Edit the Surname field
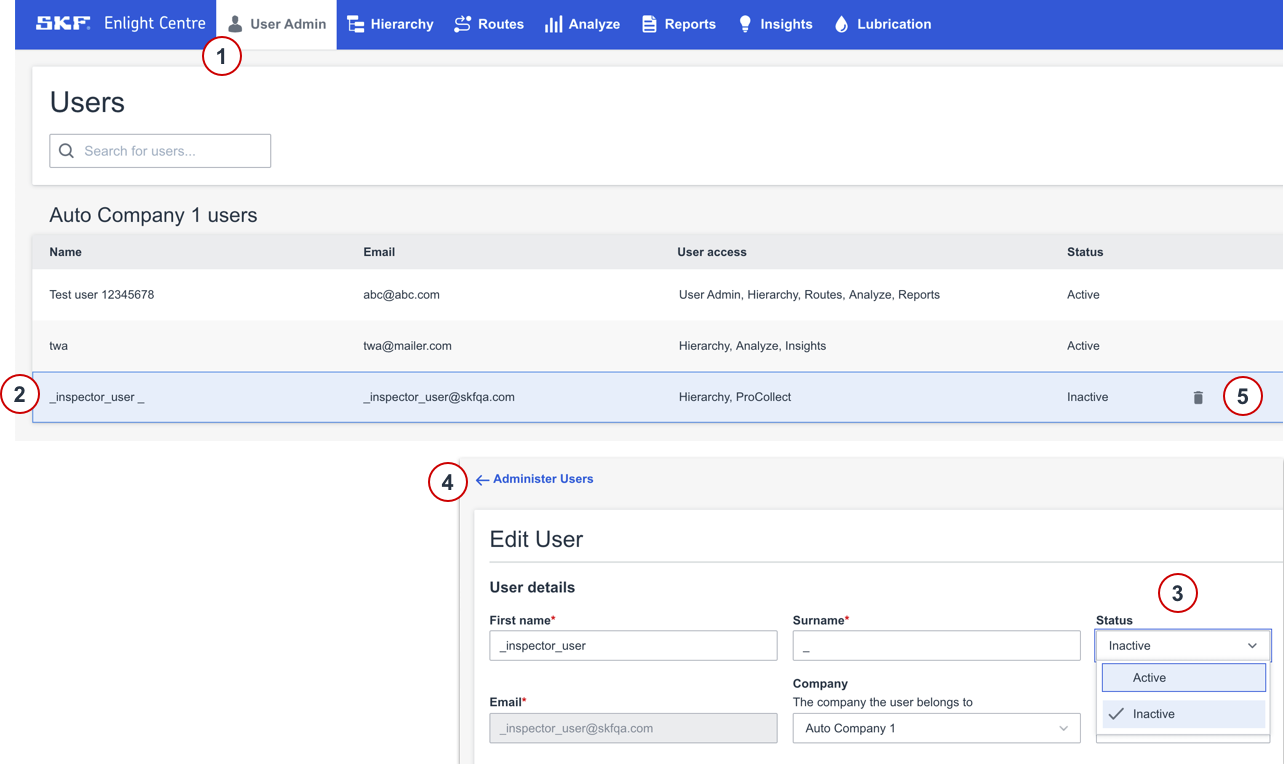1284x764 pixels. (936, 646)
